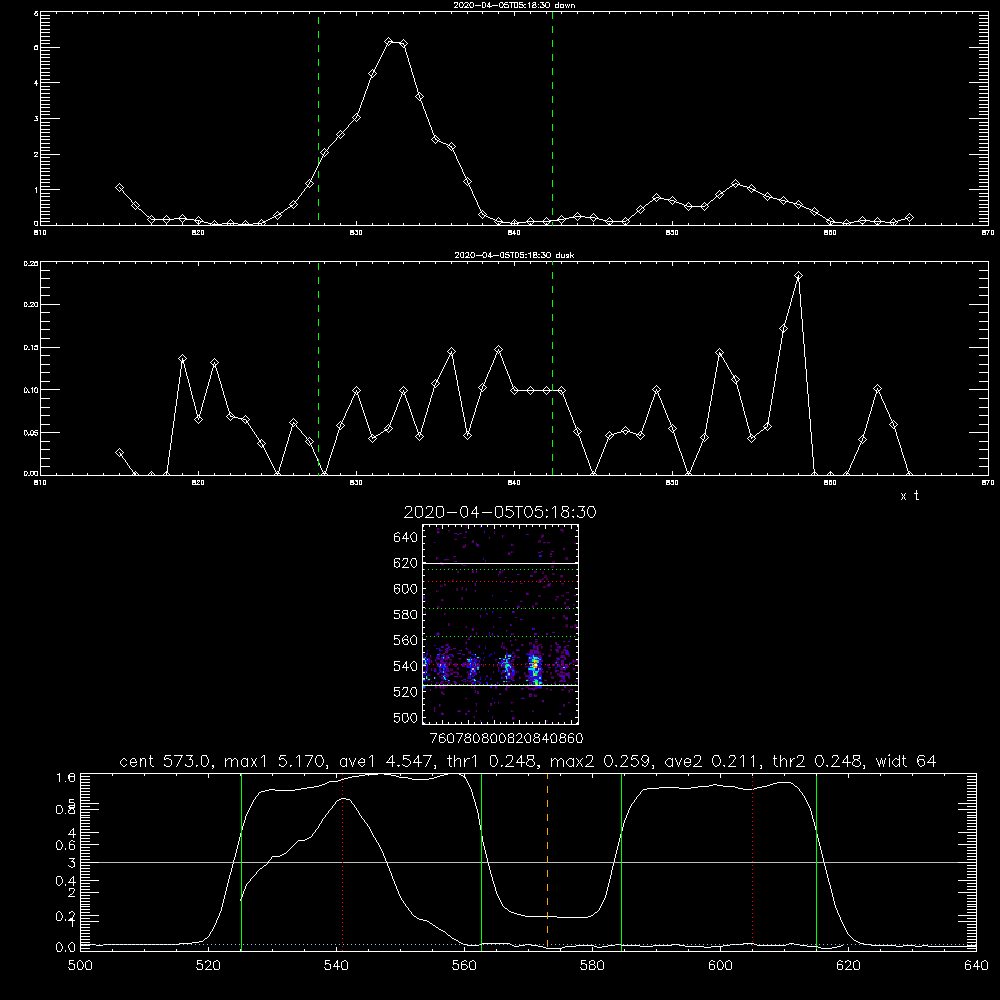1000x1000 pixels.
Task: Click the brightest blob in the spectrogram image
Action: click(x=536, y=668)
